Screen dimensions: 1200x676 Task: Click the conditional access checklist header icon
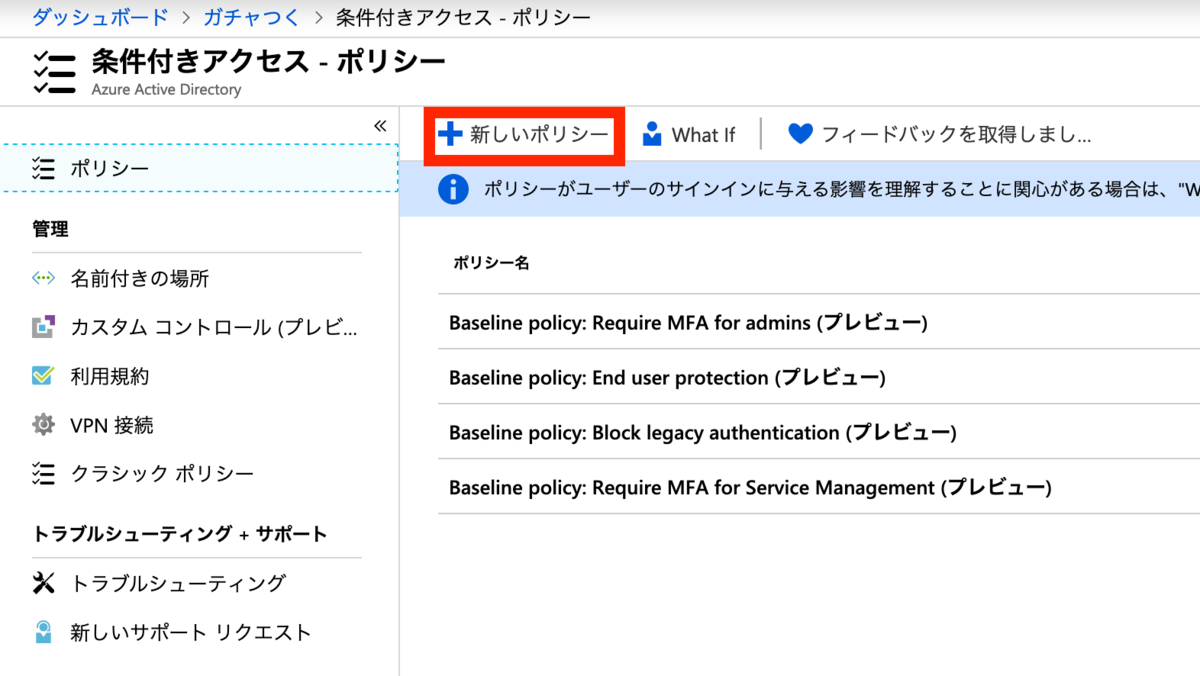pos(54,73)
